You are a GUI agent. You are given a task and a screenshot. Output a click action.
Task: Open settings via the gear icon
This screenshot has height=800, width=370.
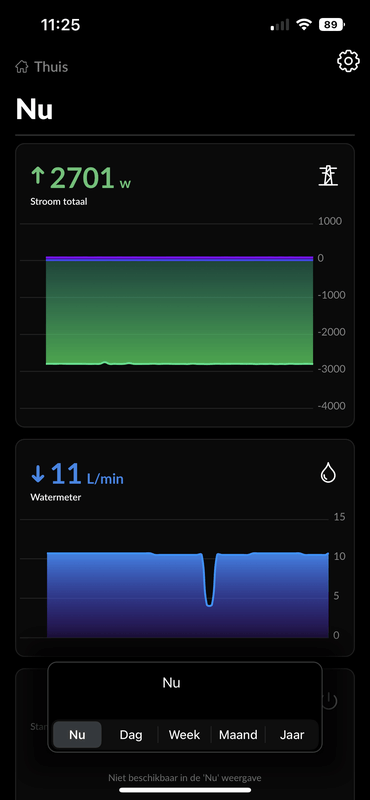pos(348,62)
